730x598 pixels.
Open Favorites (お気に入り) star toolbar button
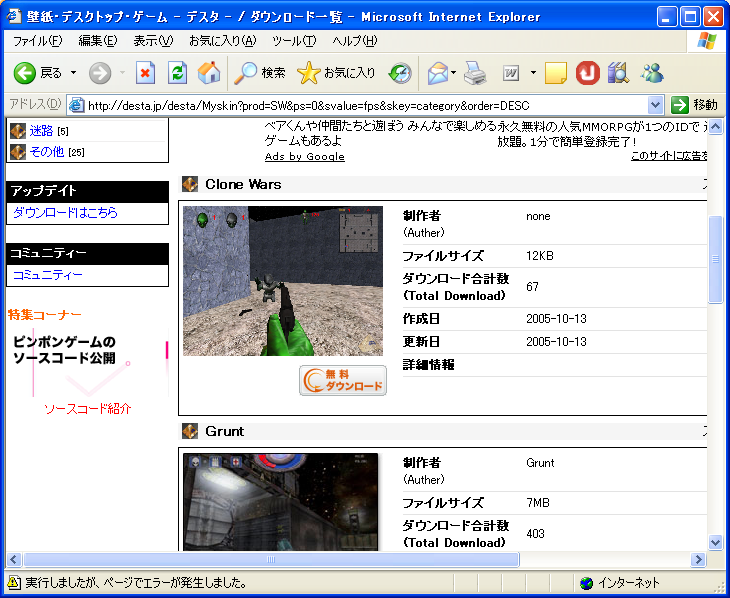(336, 73)
